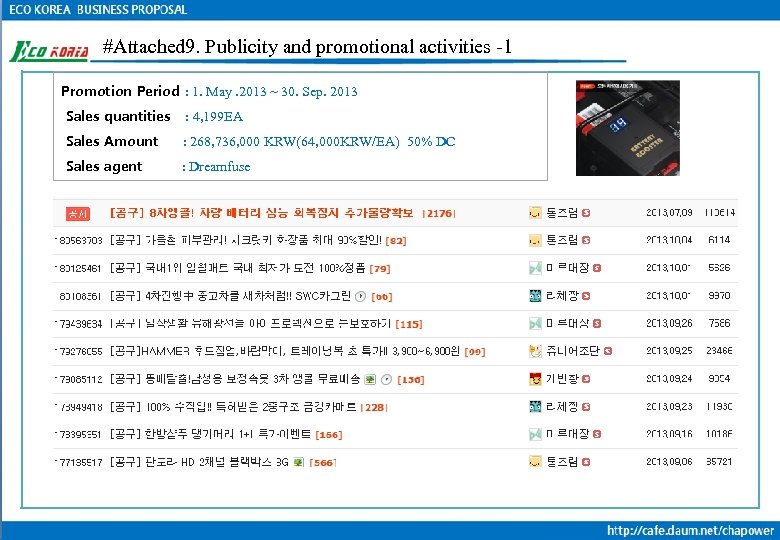780x540 pixels.
Task: Click author avatar in the [2176] post row
Action: [535, 213]
